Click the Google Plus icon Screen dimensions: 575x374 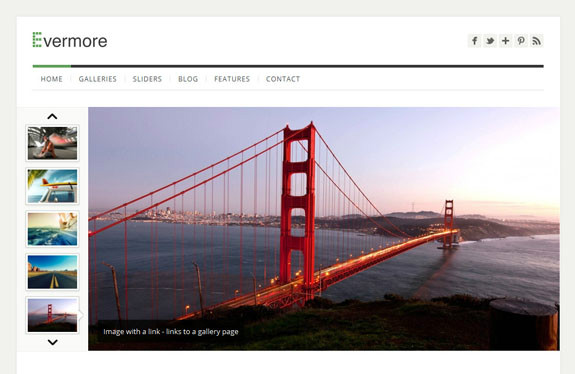pos(505,41)
